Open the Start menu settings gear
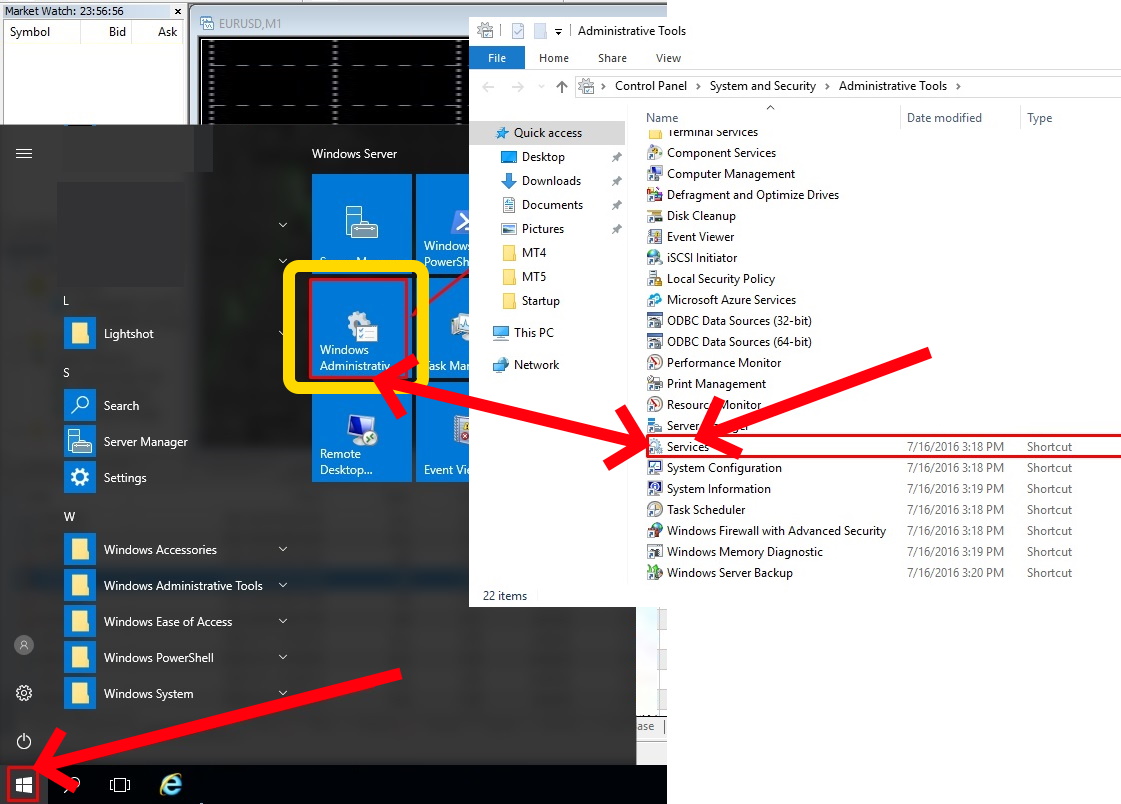This screenshot has height=804, width=1121. [x=24, y=693]
